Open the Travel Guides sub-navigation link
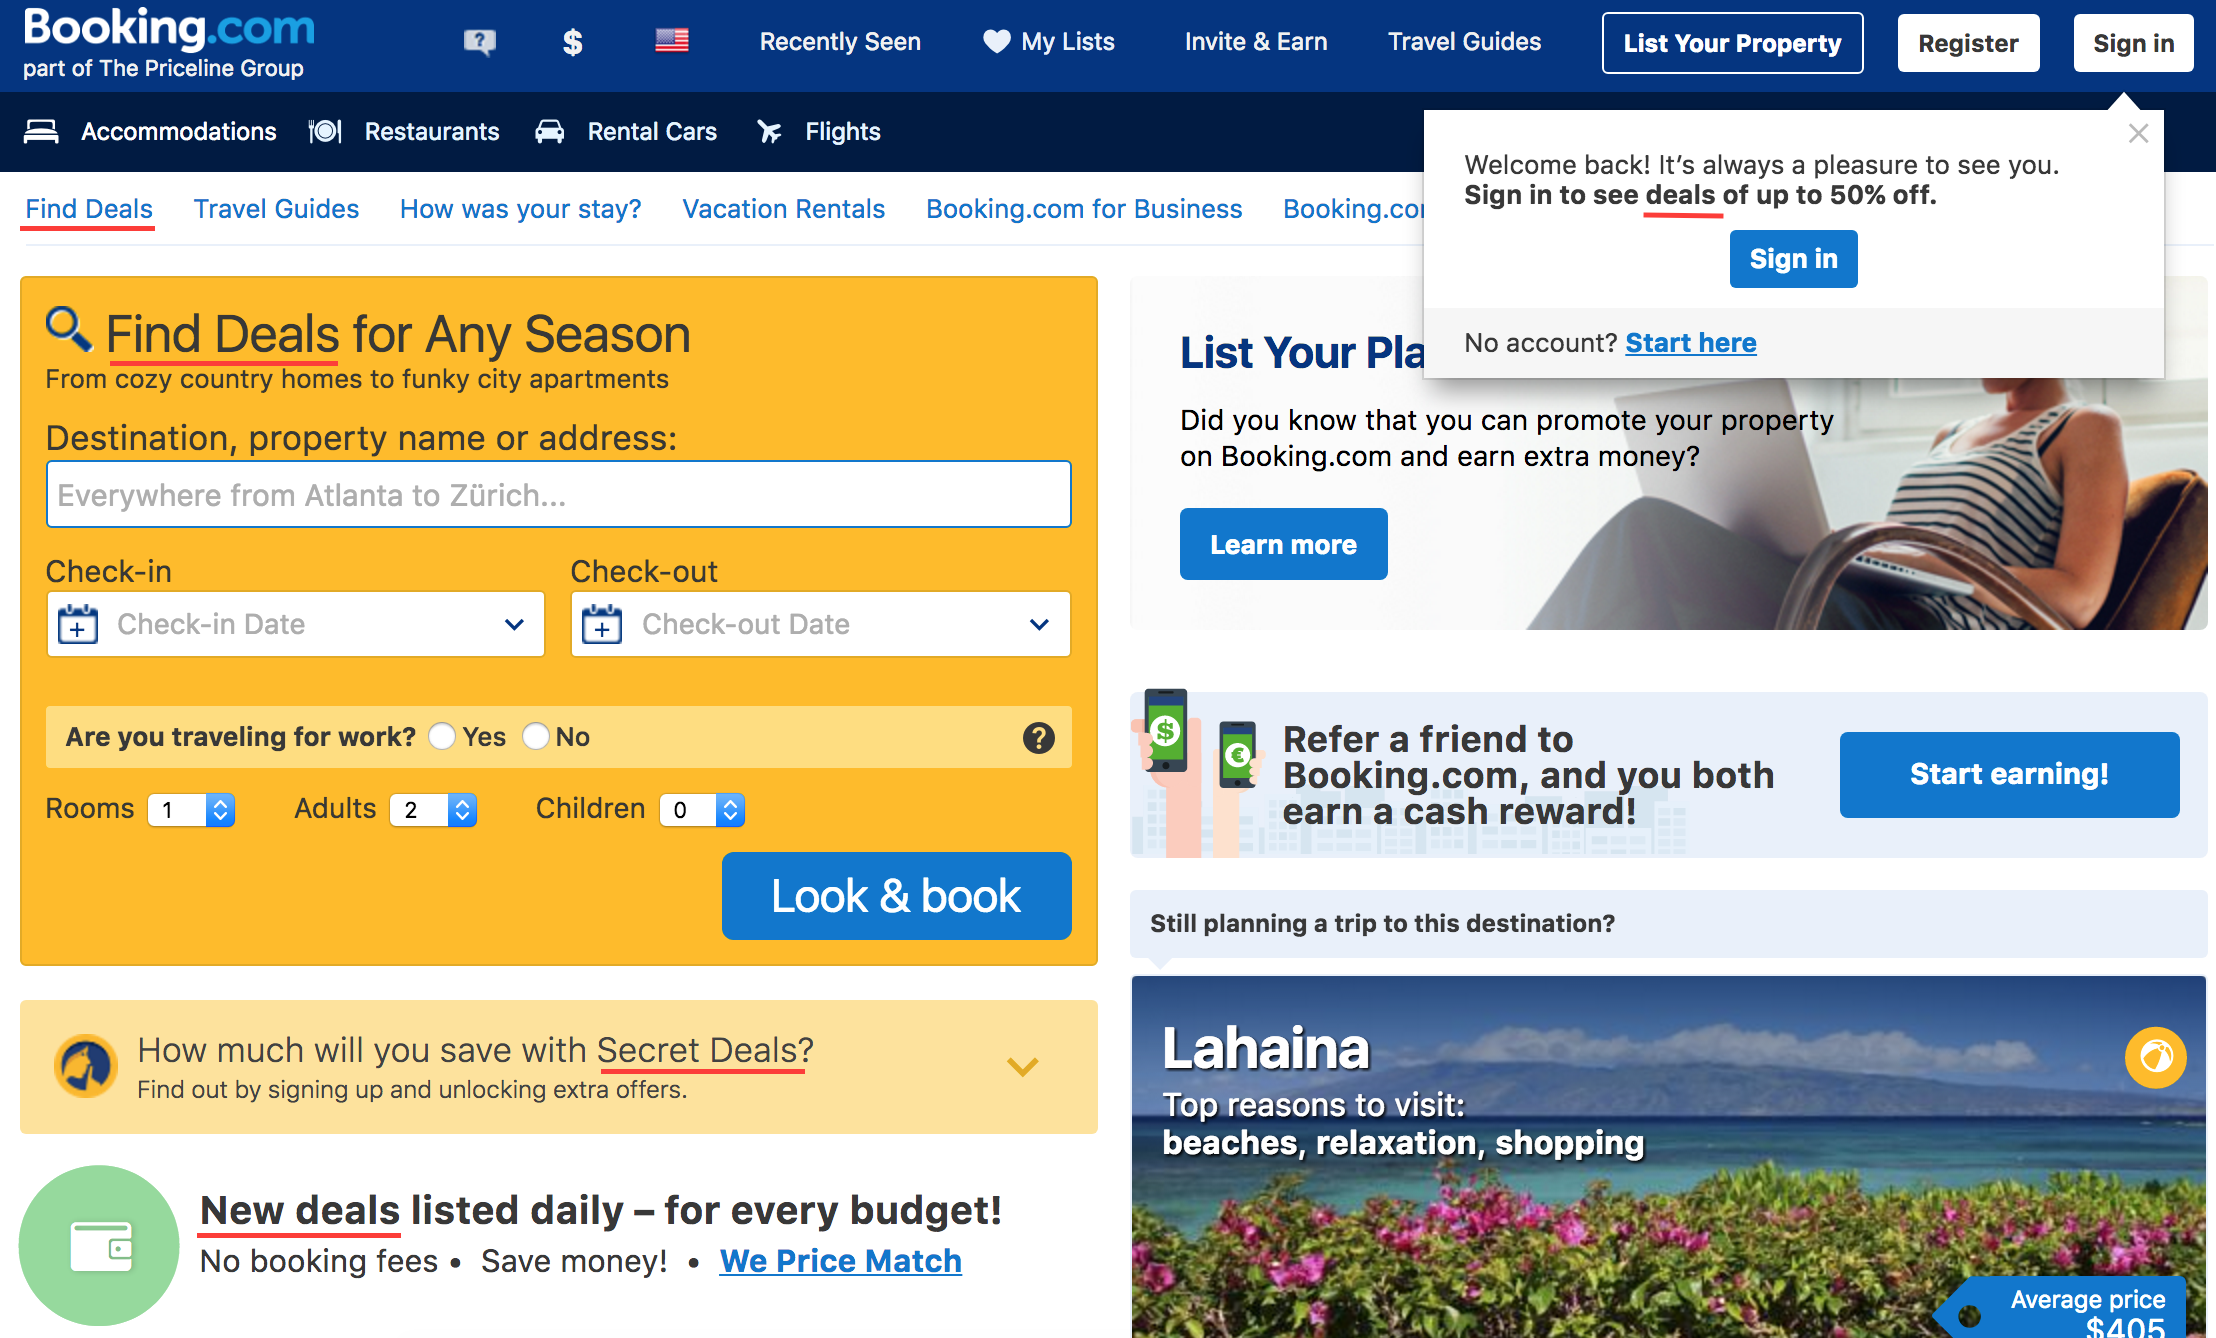The image size is (2216, 1338). [x=276, y=209]
